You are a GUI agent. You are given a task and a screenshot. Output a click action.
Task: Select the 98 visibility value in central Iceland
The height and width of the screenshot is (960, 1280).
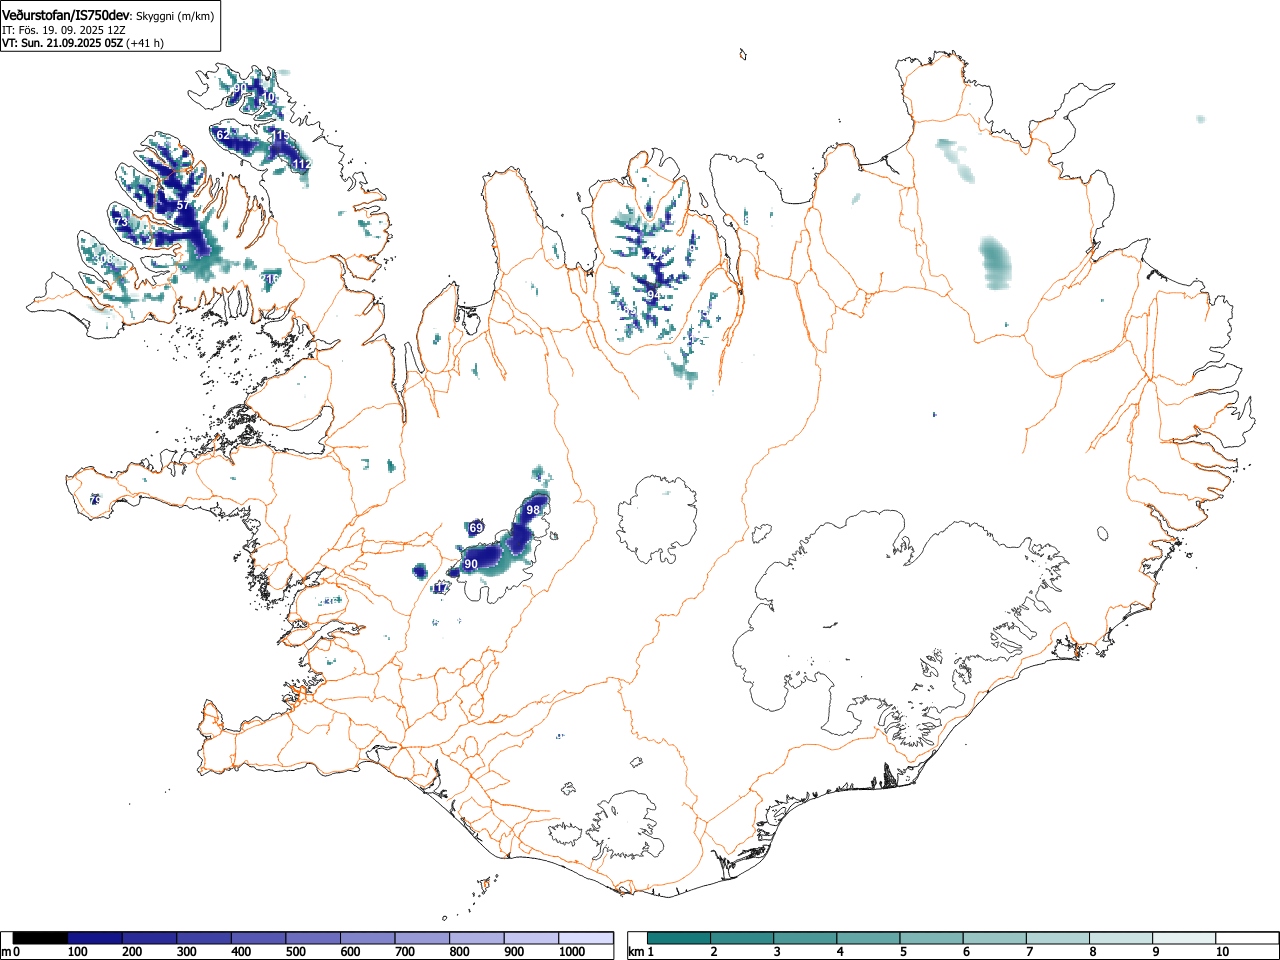coord(533,510)
